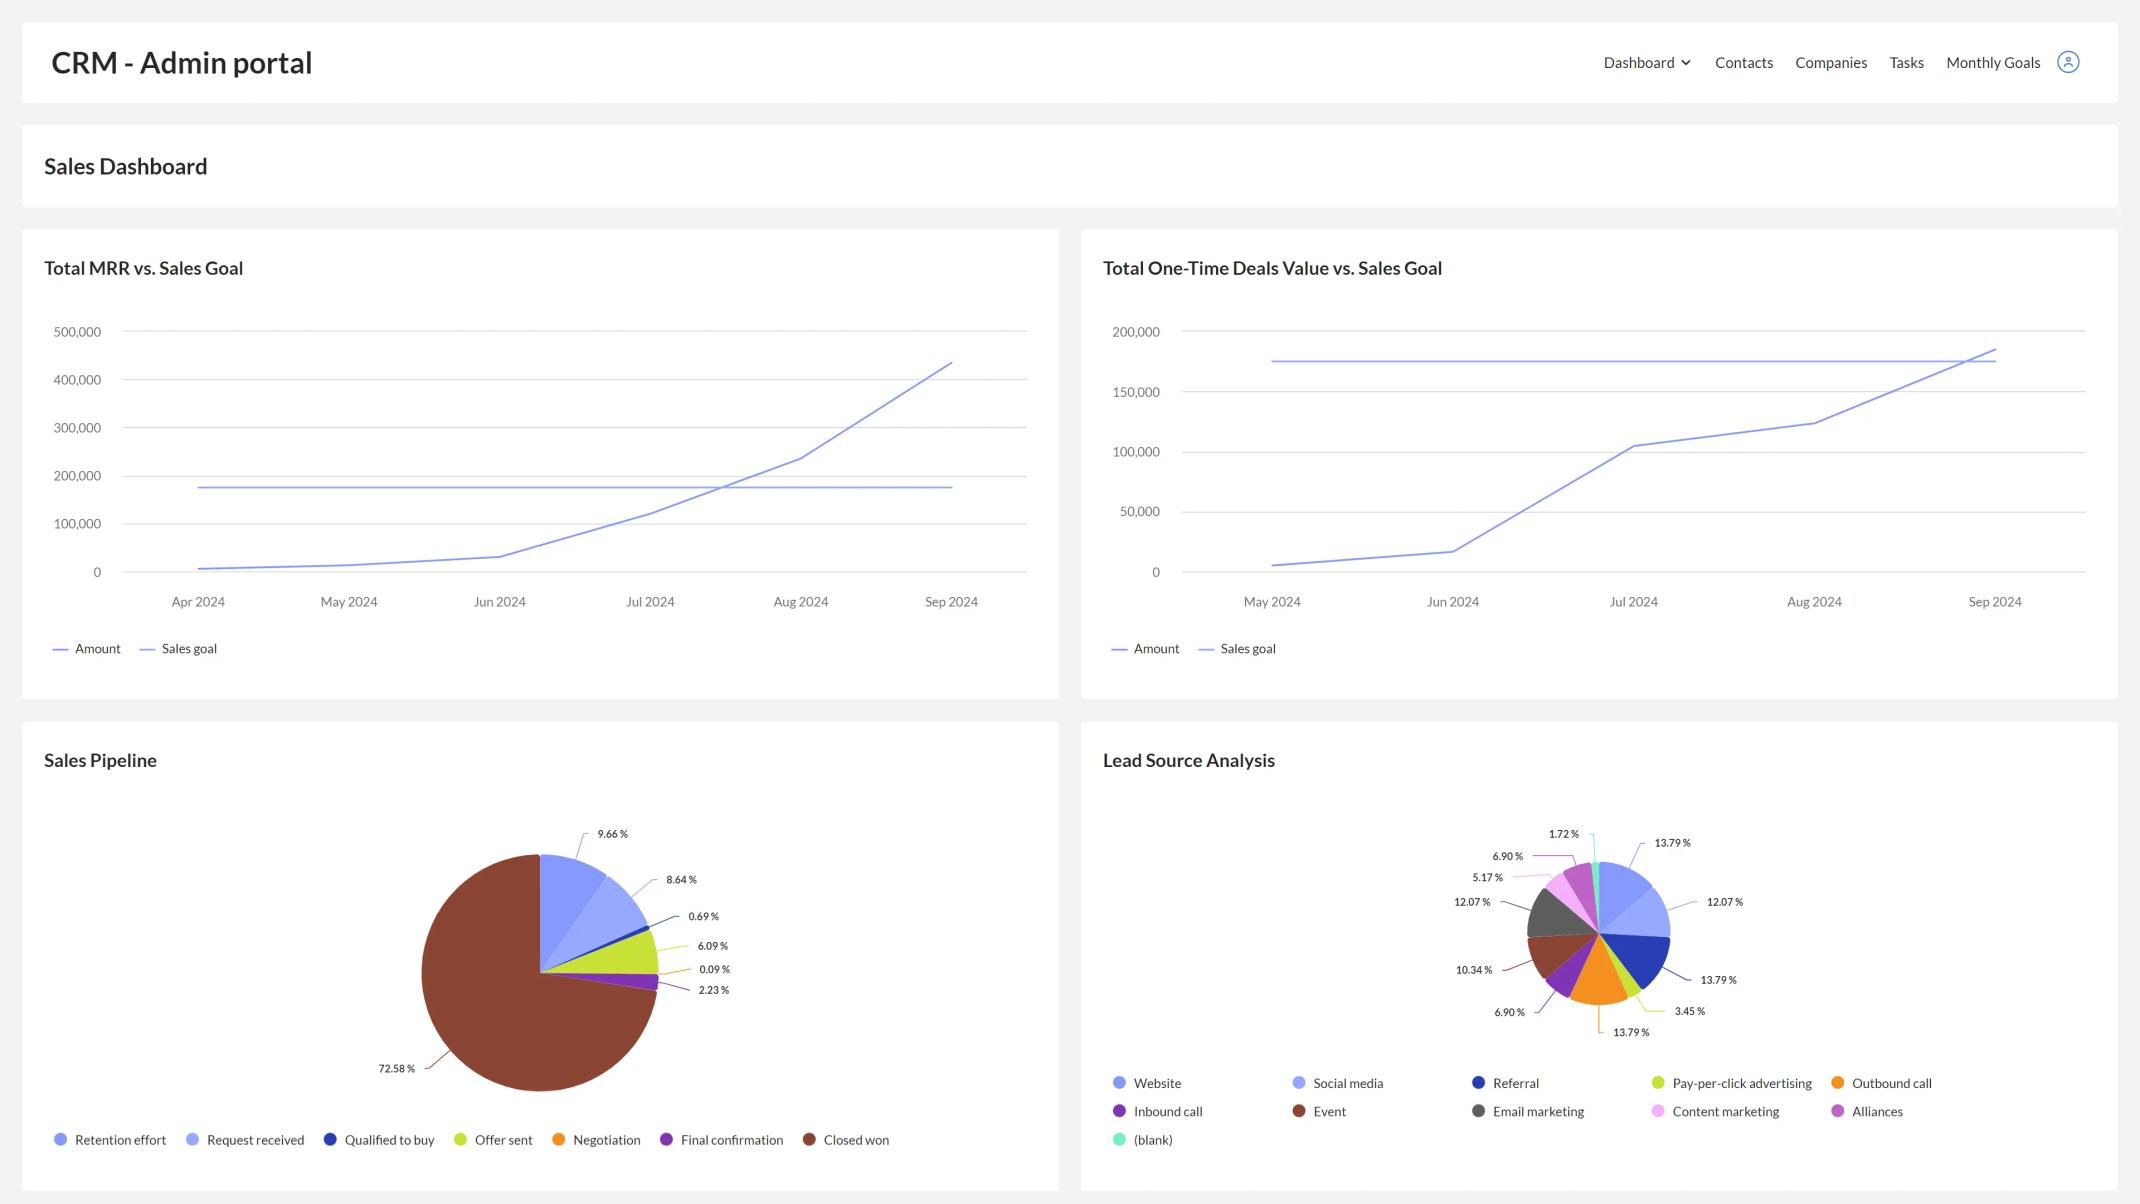Open the Monthly Goals section
The height and width of the screenshot is (1204, 2140).
1993,61
